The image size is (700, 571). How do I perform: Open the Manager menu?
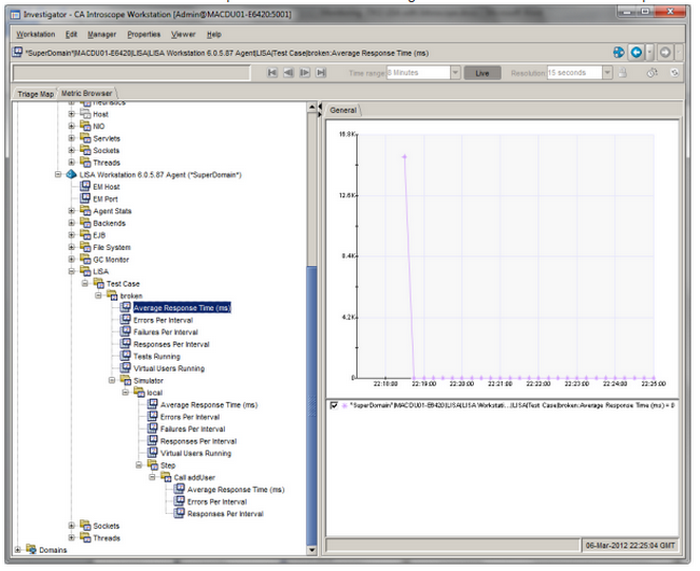point(102,34)
